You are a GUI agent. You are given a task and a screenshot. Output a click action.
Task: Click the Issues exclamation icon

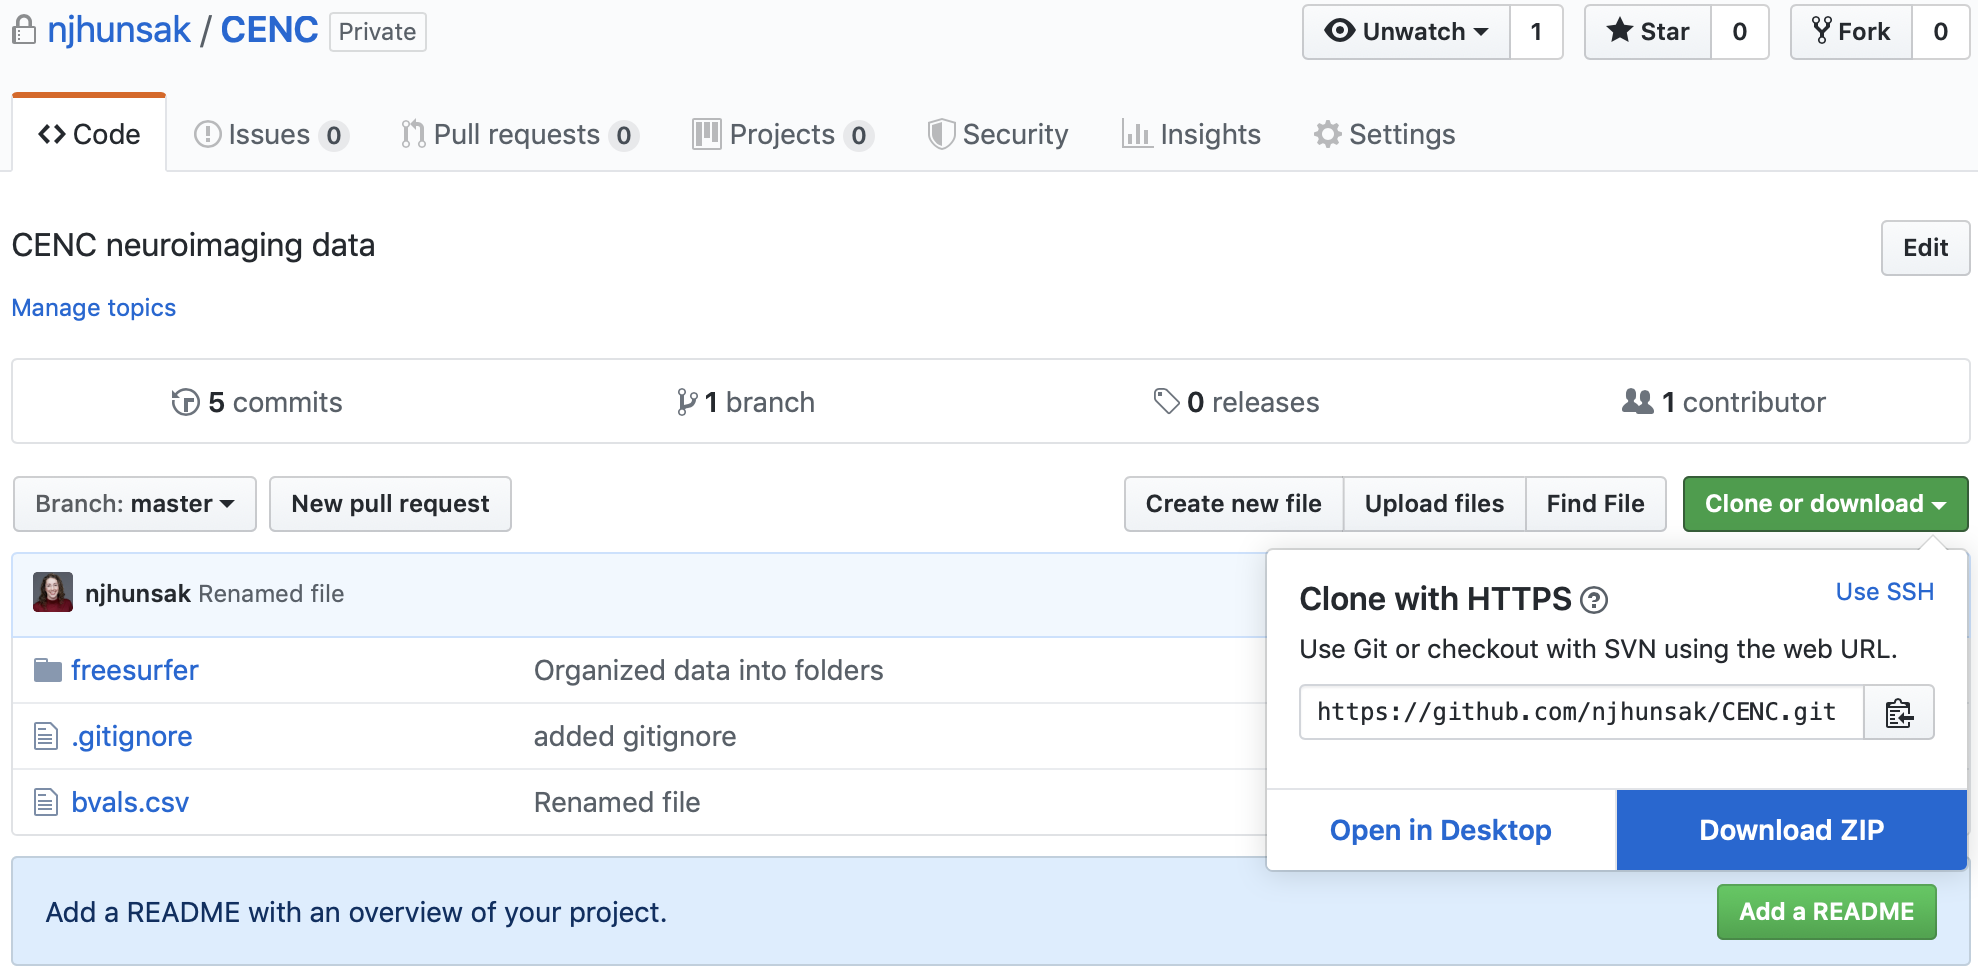(207, 134)
